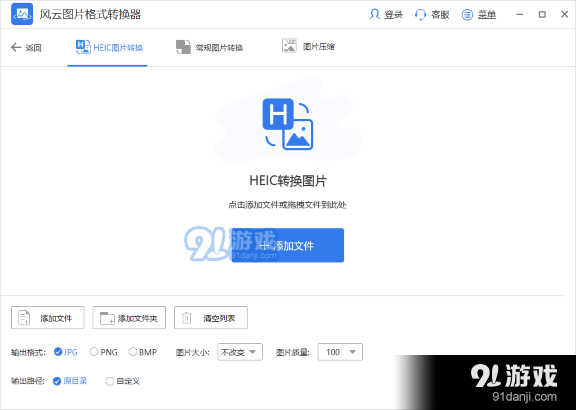
Task: Click the 清空列表 button
Action: coord(211,317)
